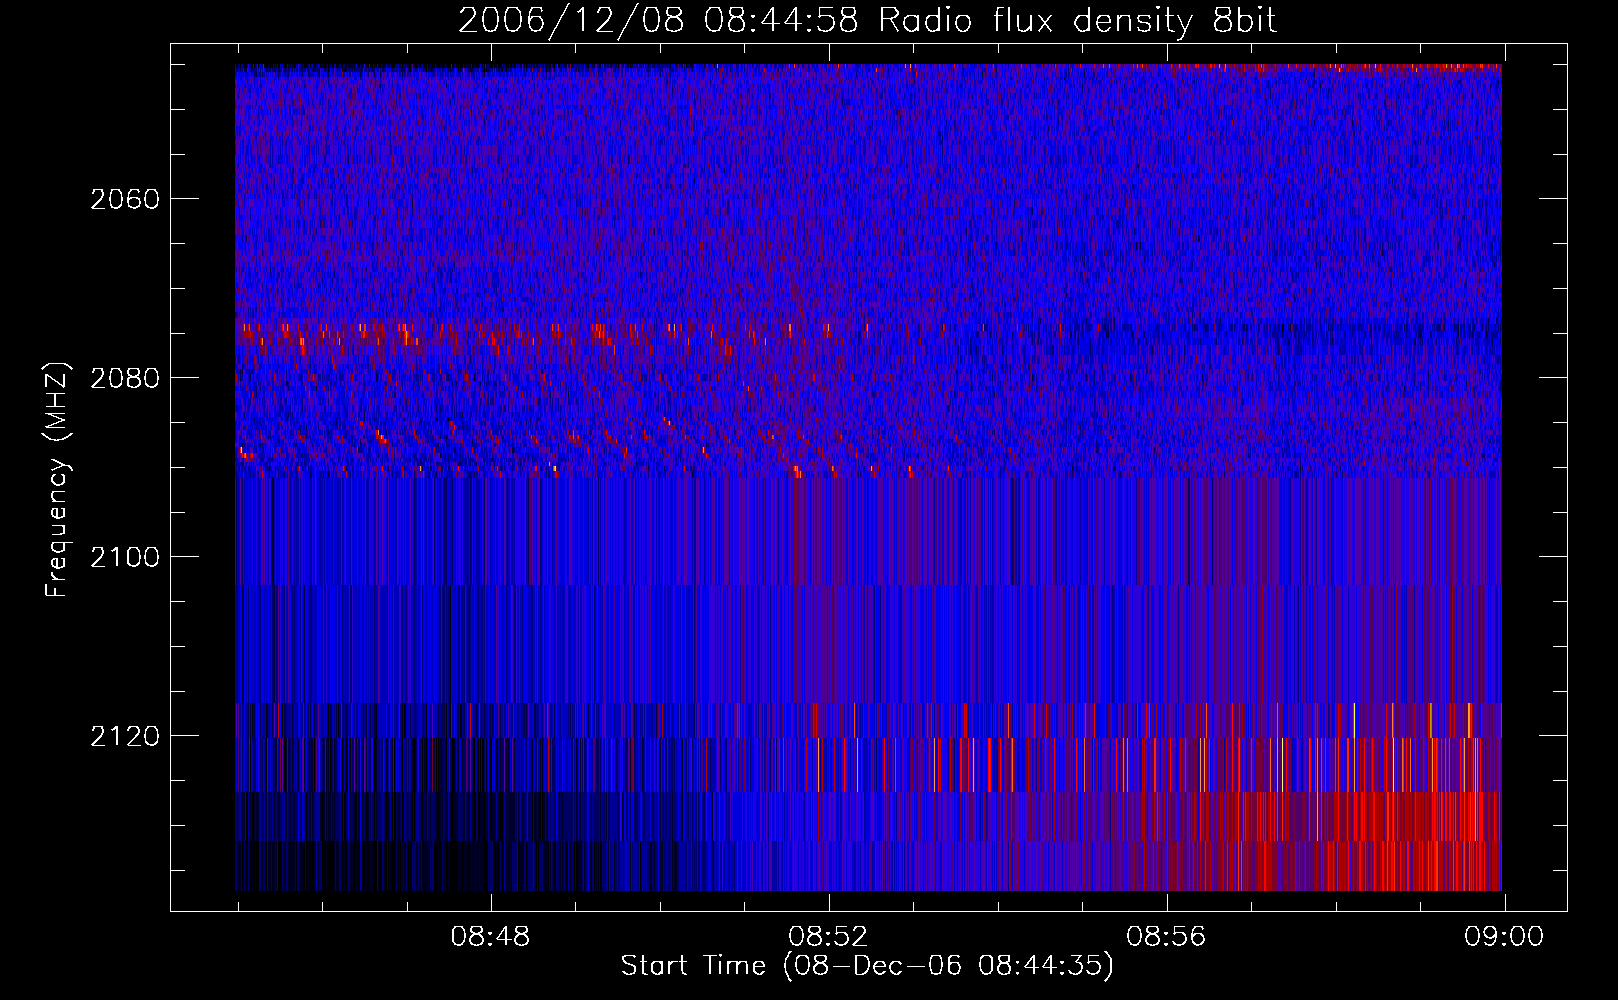Click the 08:48 time tick label
Screen dimensions: 1618x1000
click(x=490, y=937)
